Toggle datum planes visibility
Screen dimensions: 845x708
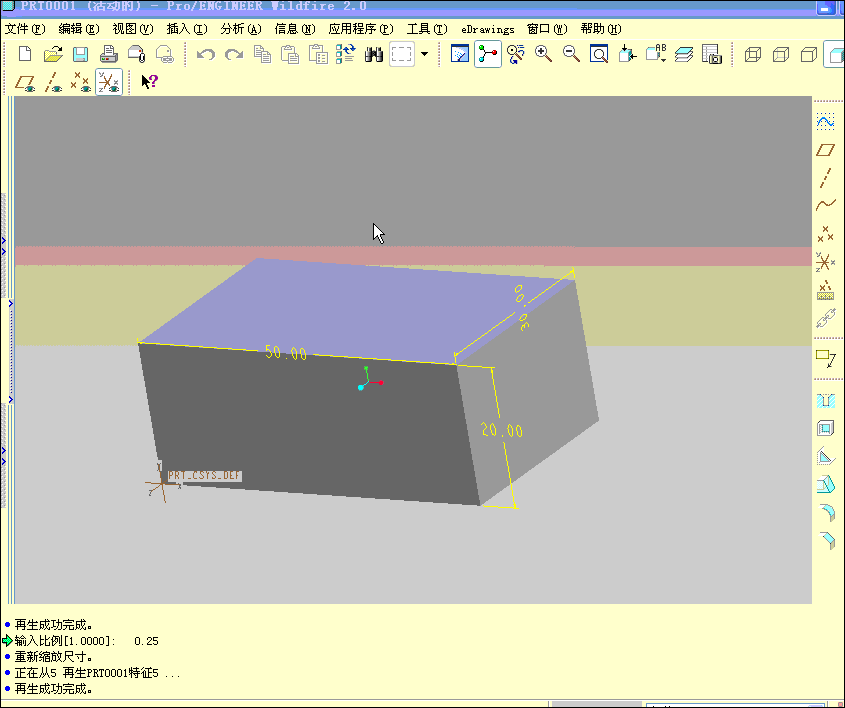point(25,83)
